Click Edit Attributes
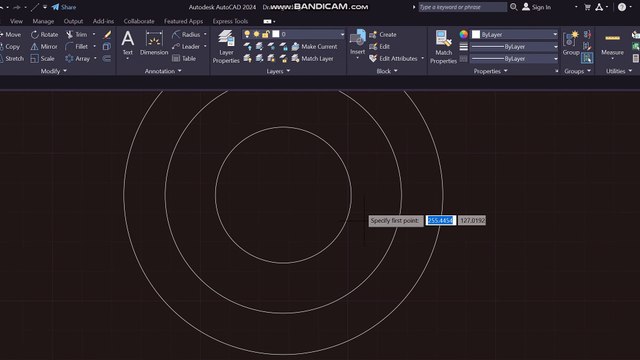Viewport: 640px width, 360px height. pos(393,59)
